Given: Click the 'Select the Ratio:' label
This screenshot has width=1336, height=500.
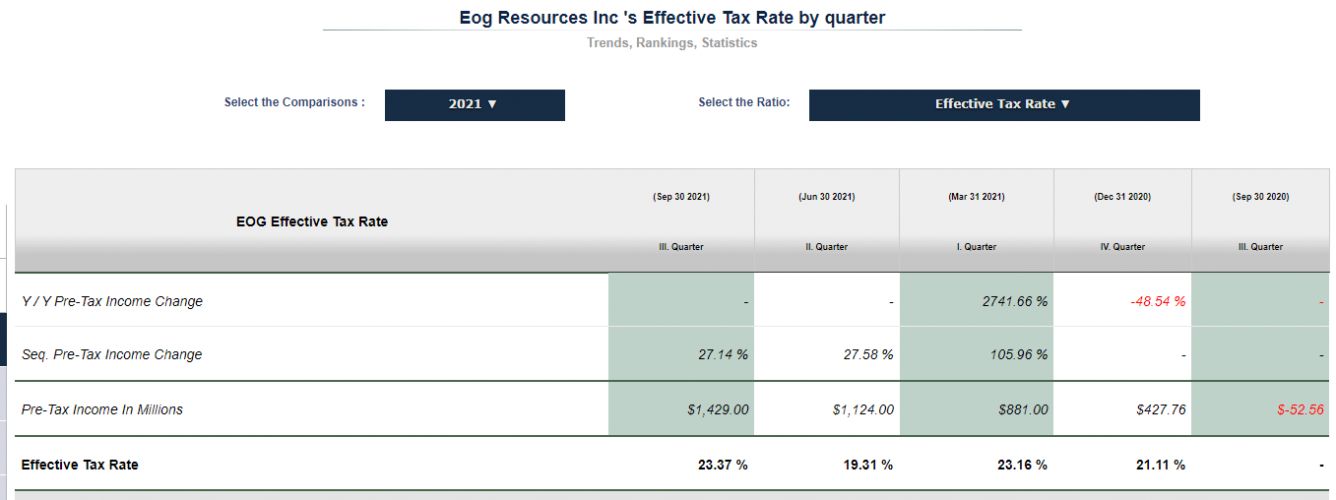Looking at the screenshot, I should (x=744, y=102).
